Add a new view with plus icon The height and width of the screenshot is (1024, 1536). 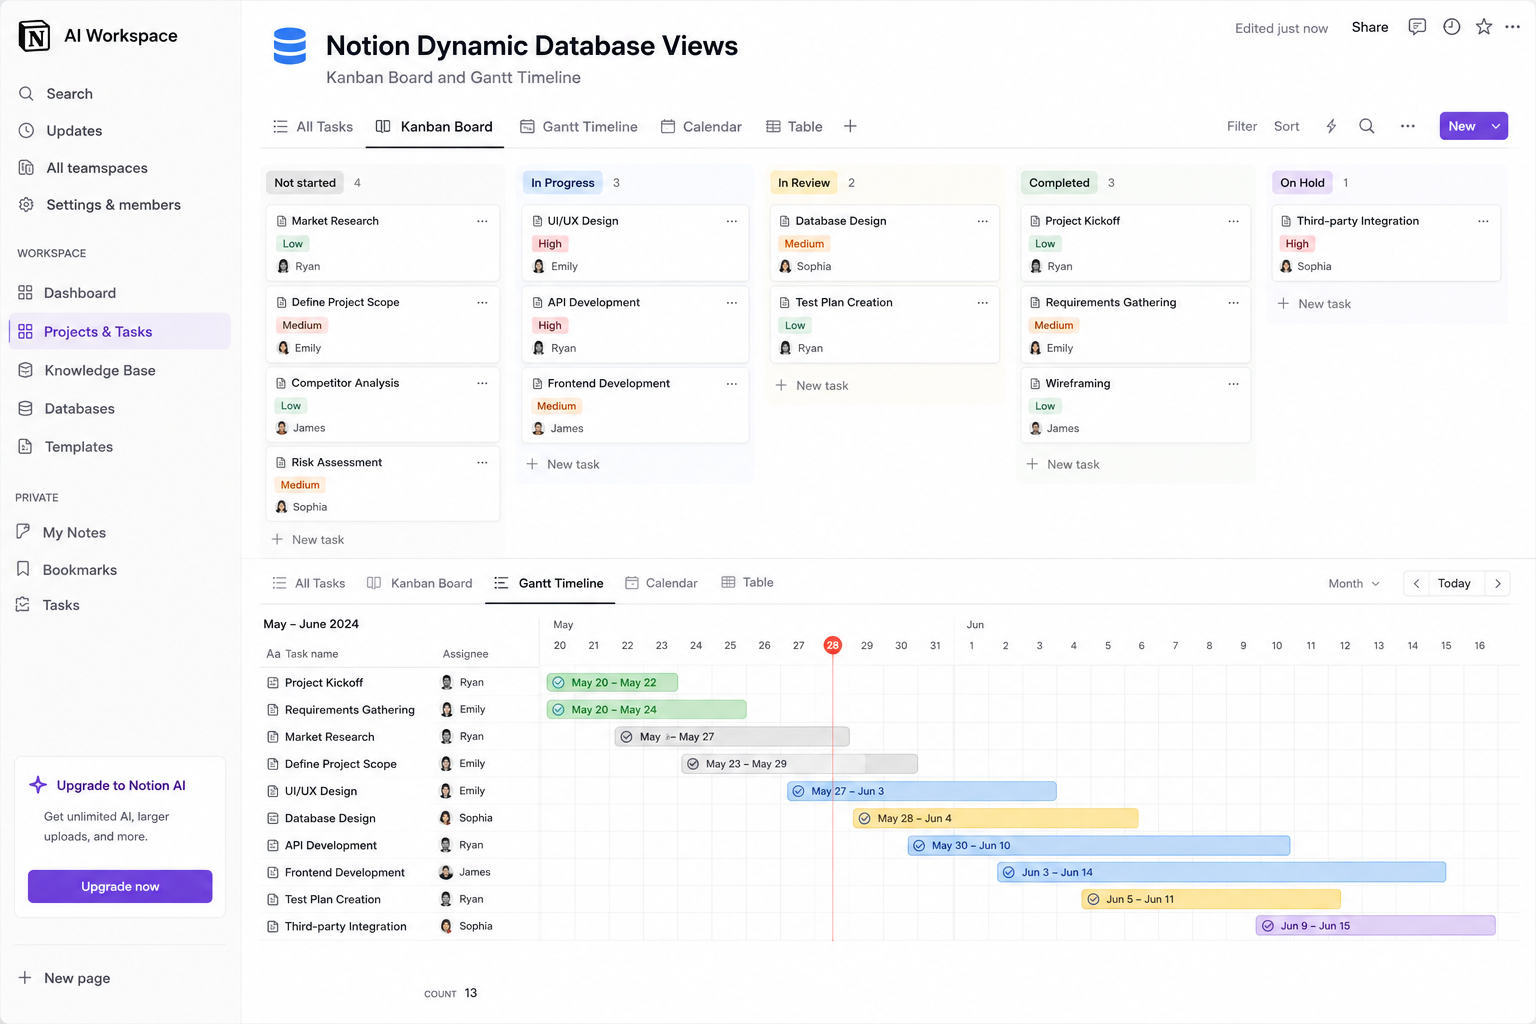pos(850,126)
